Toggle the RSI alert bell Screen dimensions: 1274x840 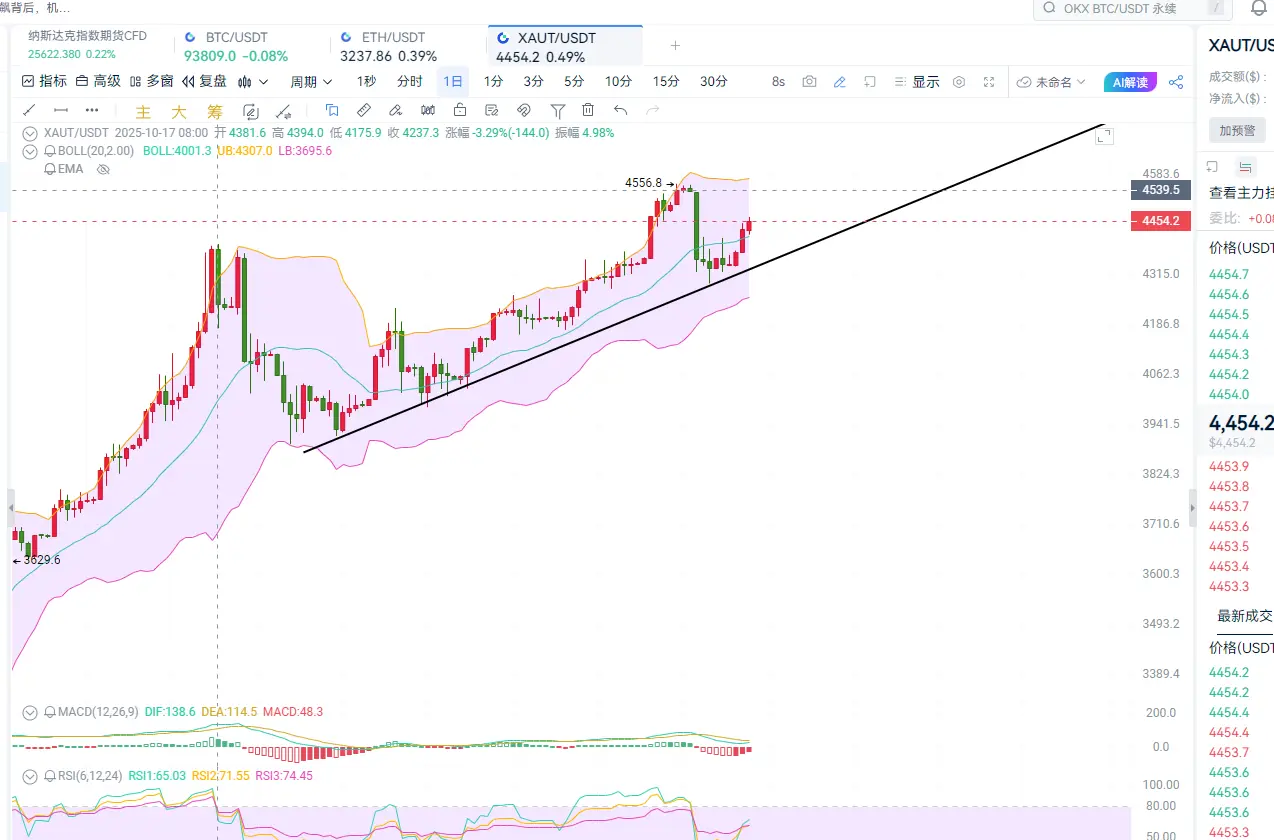50,776
